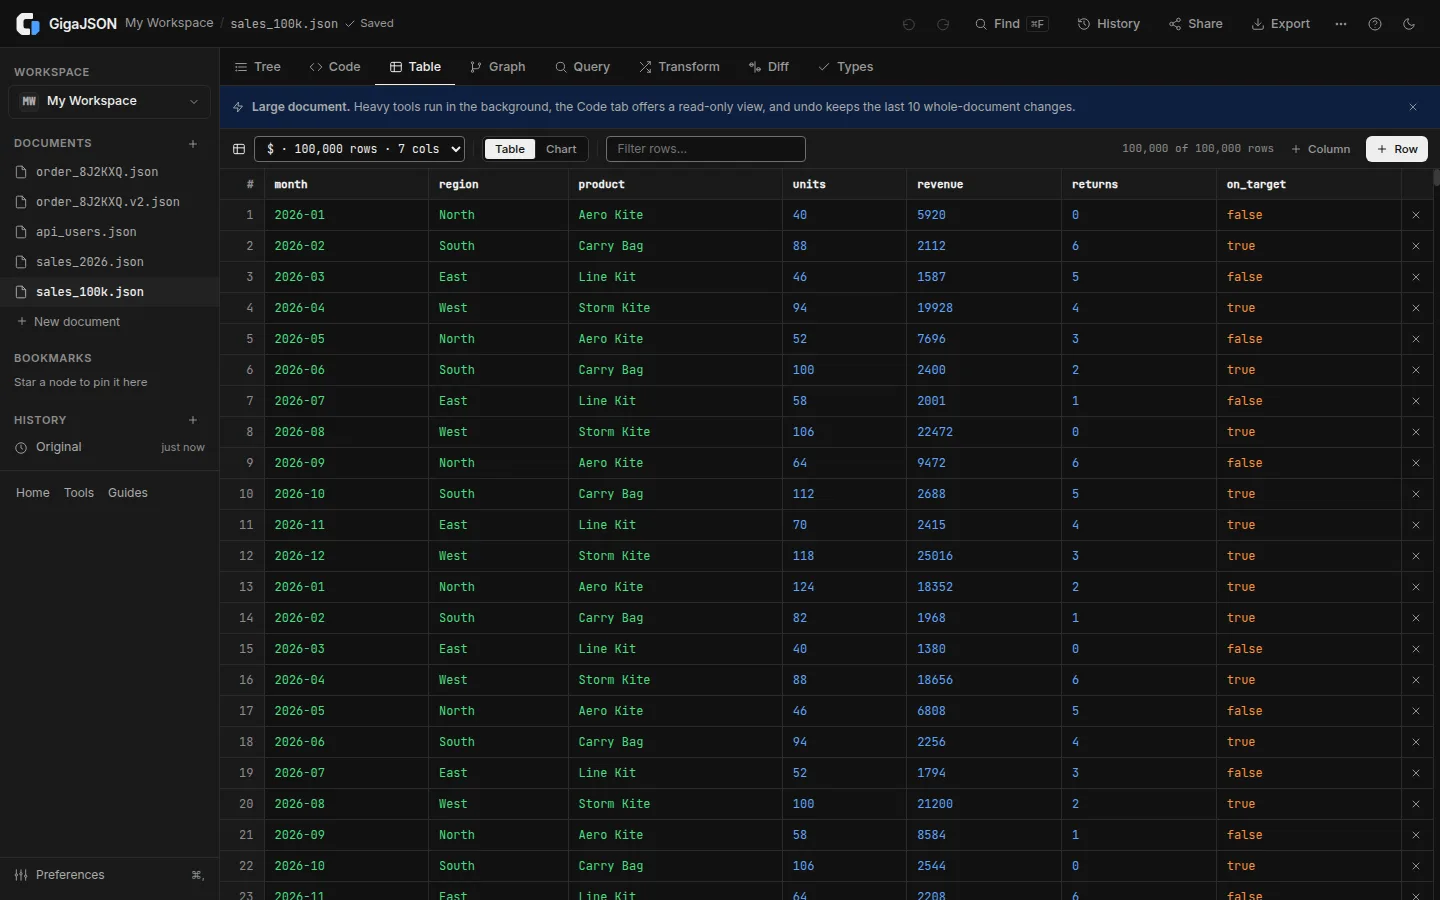
Task: Open the Guides link
Action: (128, 493)
